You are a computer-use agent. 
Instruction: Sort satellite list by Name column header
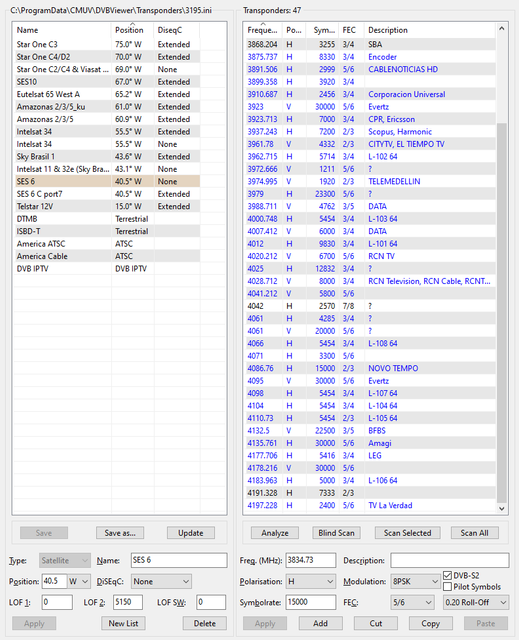62,30
